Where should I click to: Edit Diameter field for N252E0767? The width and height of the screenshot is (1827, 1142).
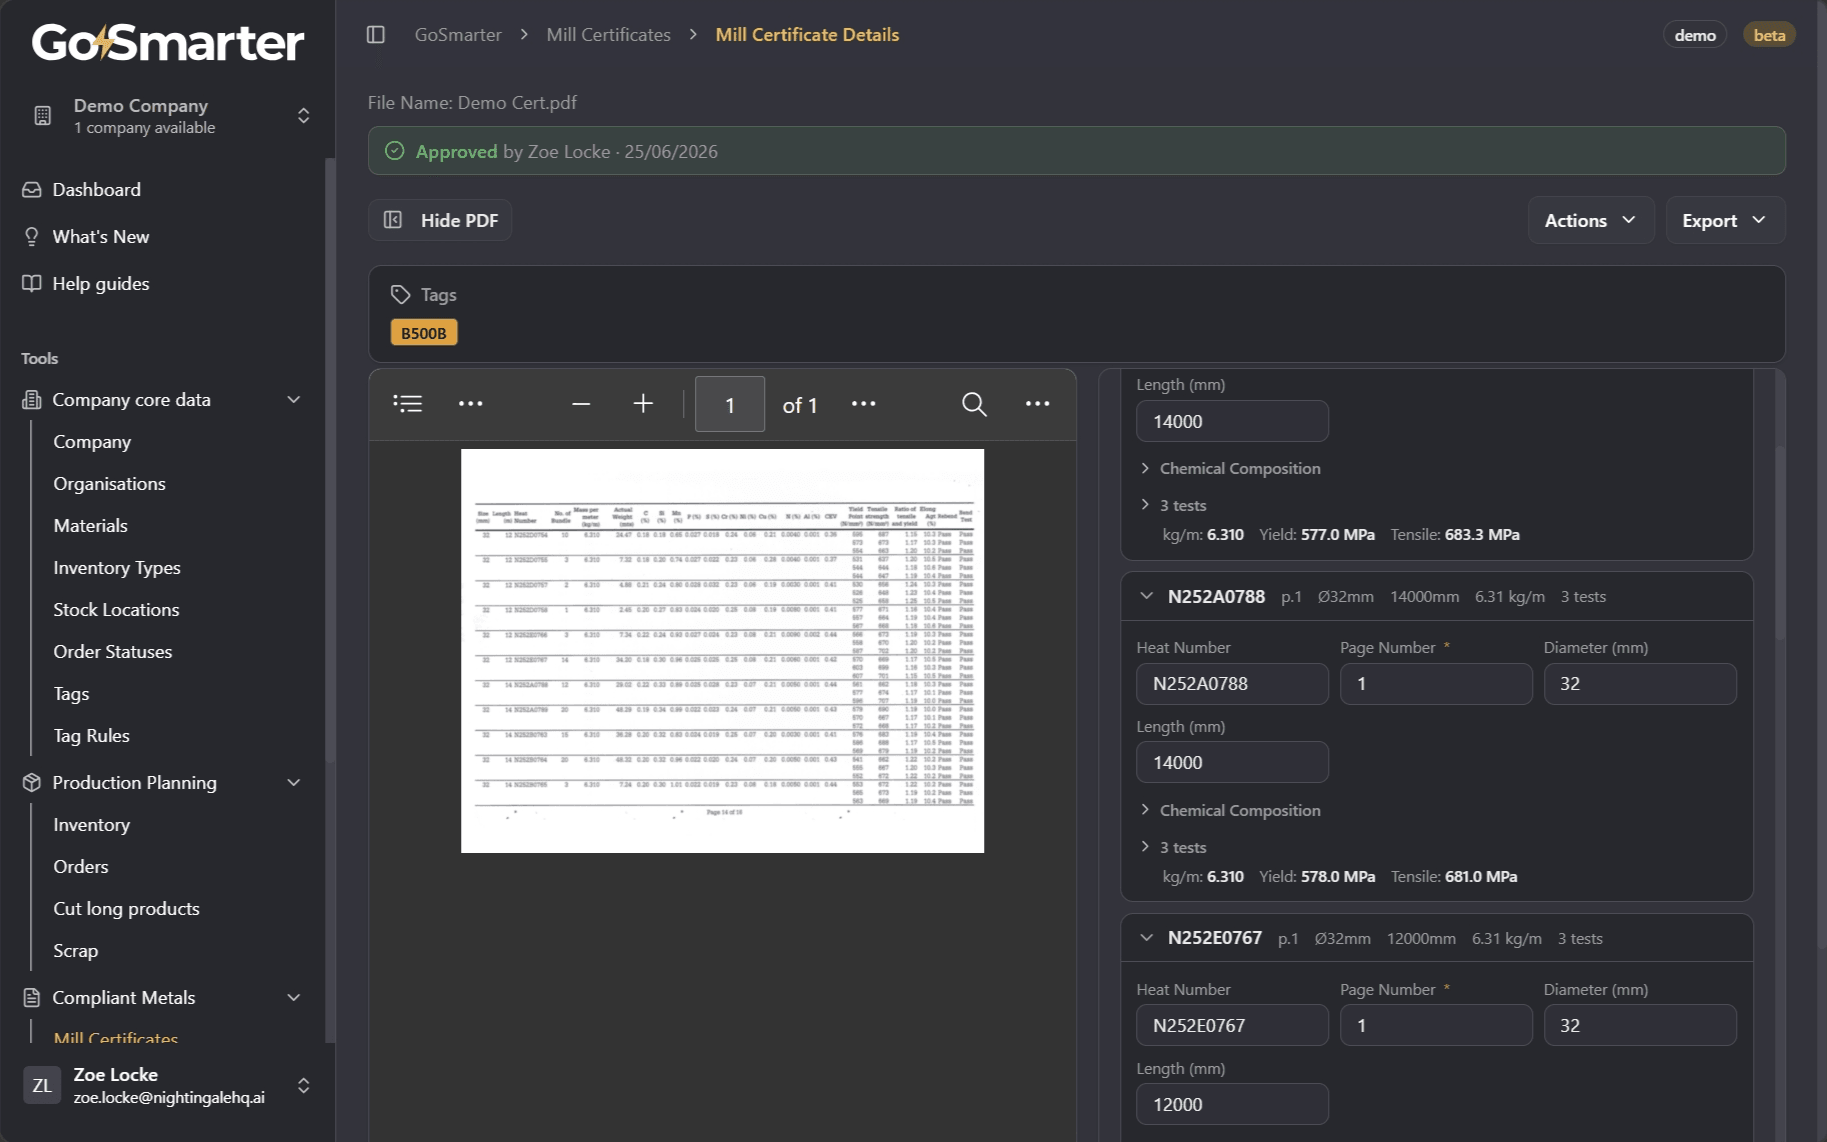[x=1640, y=1026]
